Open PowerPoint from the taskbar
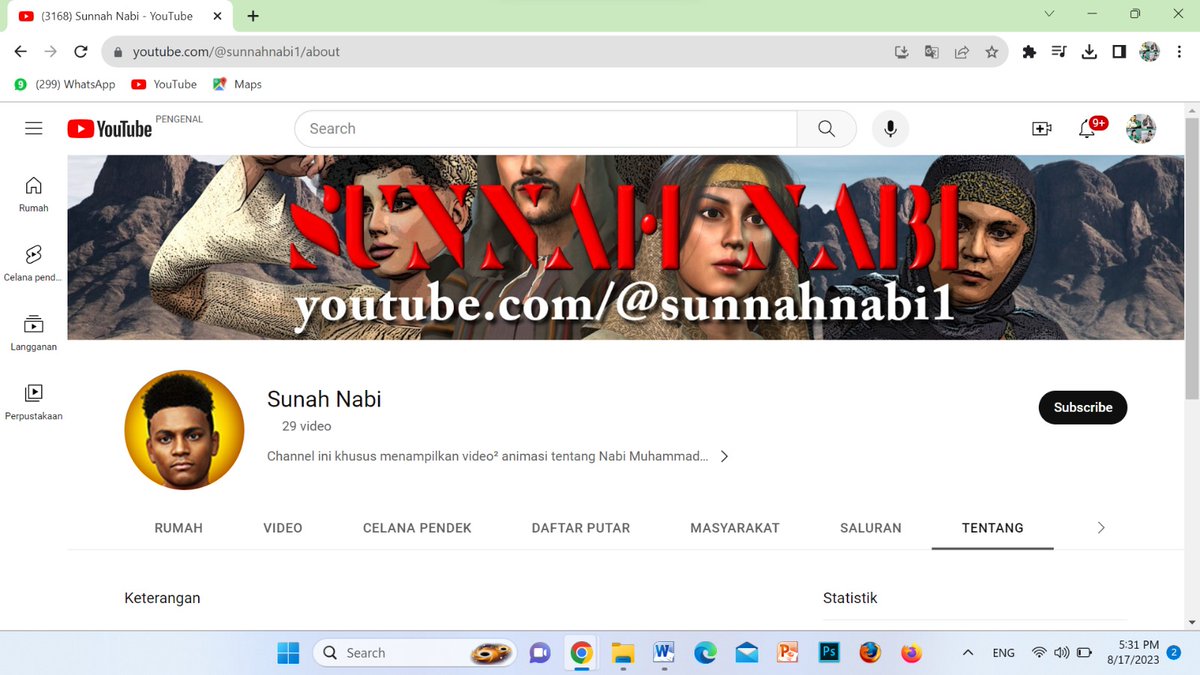The image size is (1200, 675). tap(788, 653)
